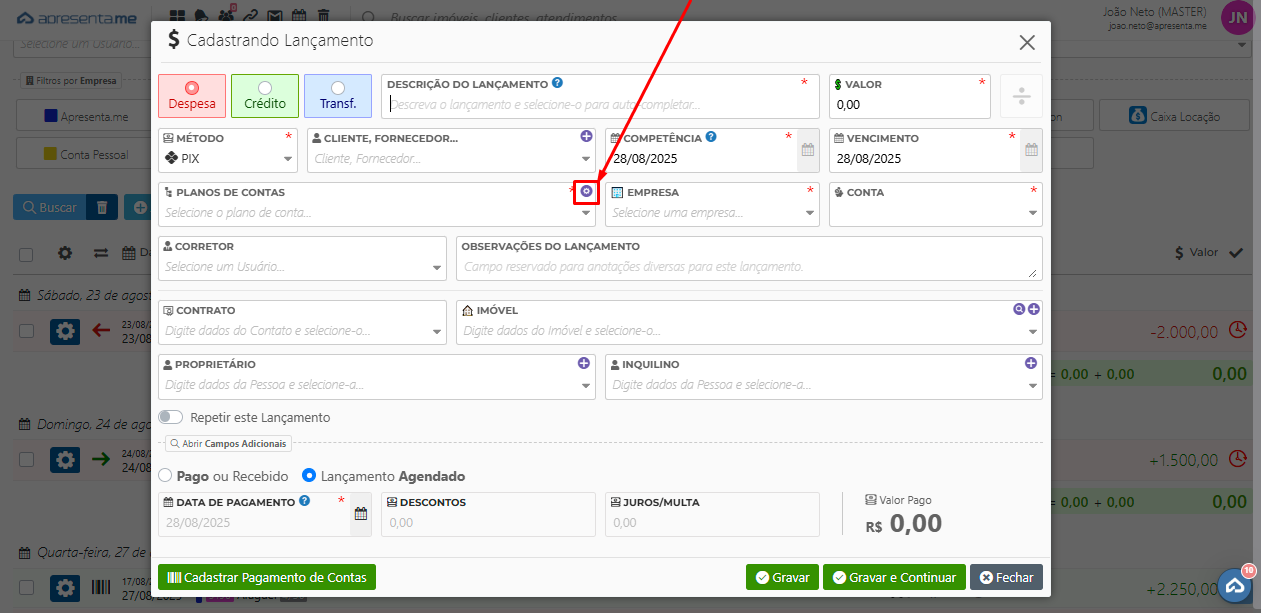Viewport: 1261px width, 613px height.
Task: Select the Lançamento Agendado radio option
Action: 309,476
